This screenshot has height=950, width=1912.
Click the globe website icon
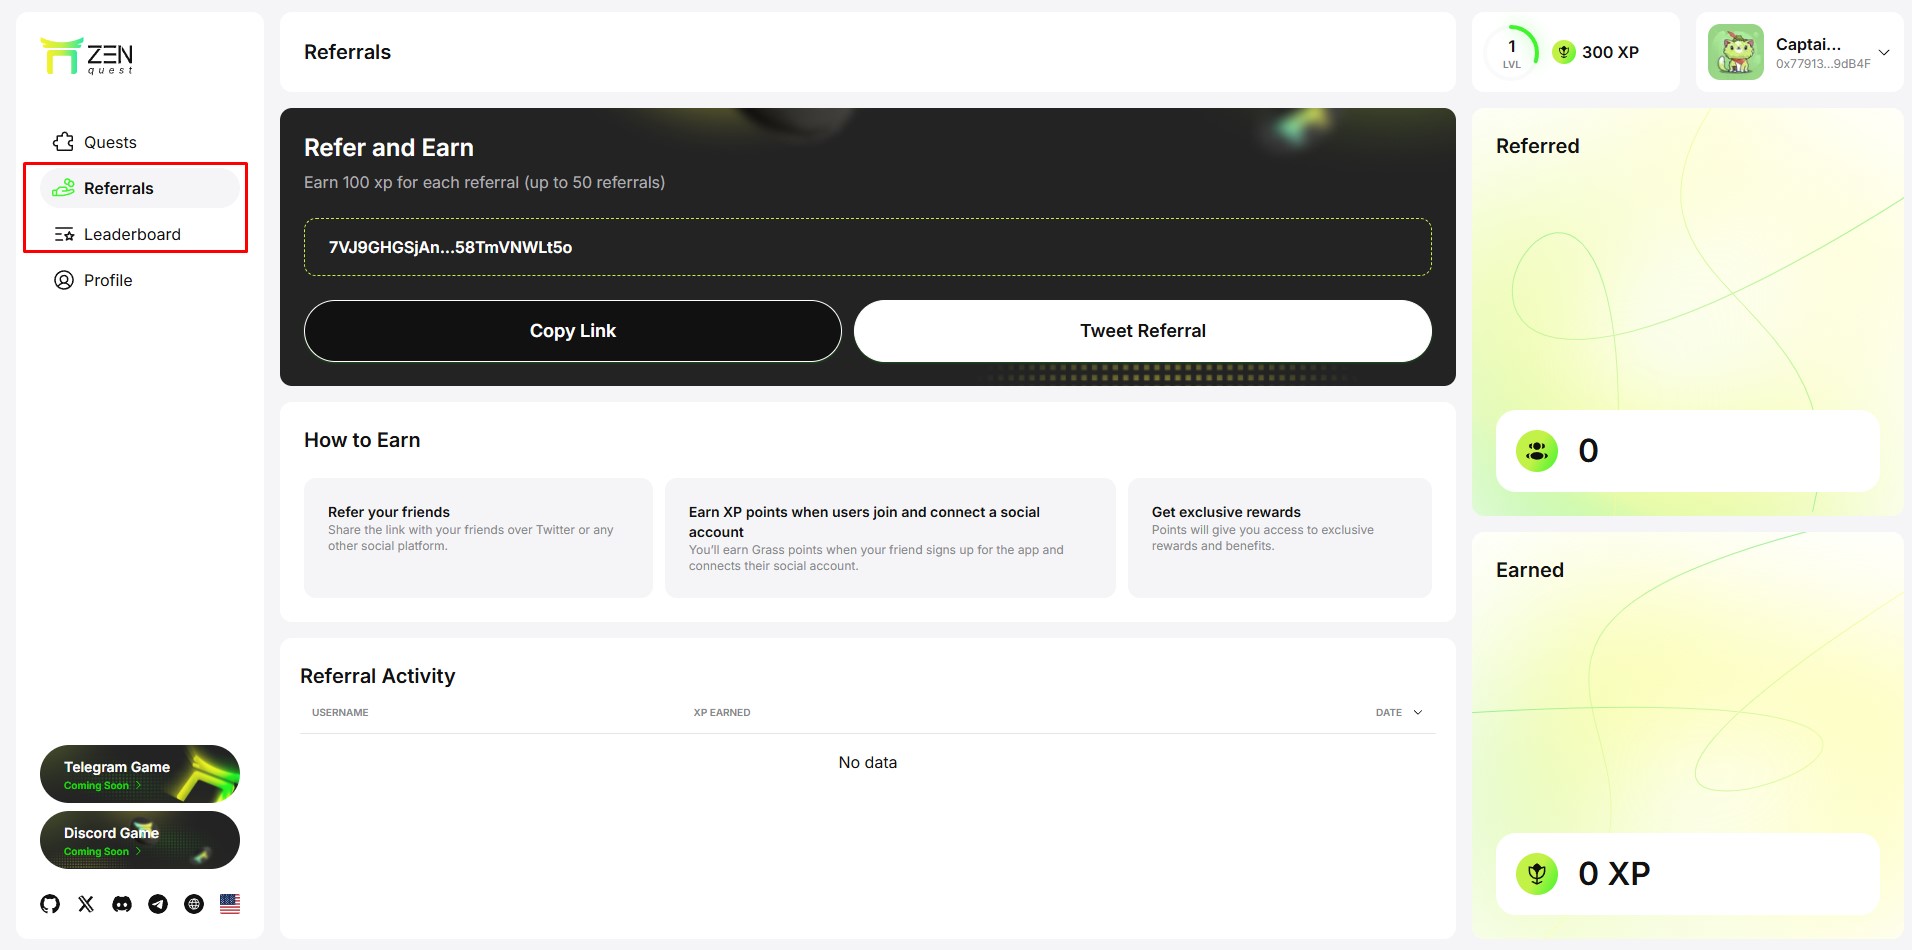194,904
